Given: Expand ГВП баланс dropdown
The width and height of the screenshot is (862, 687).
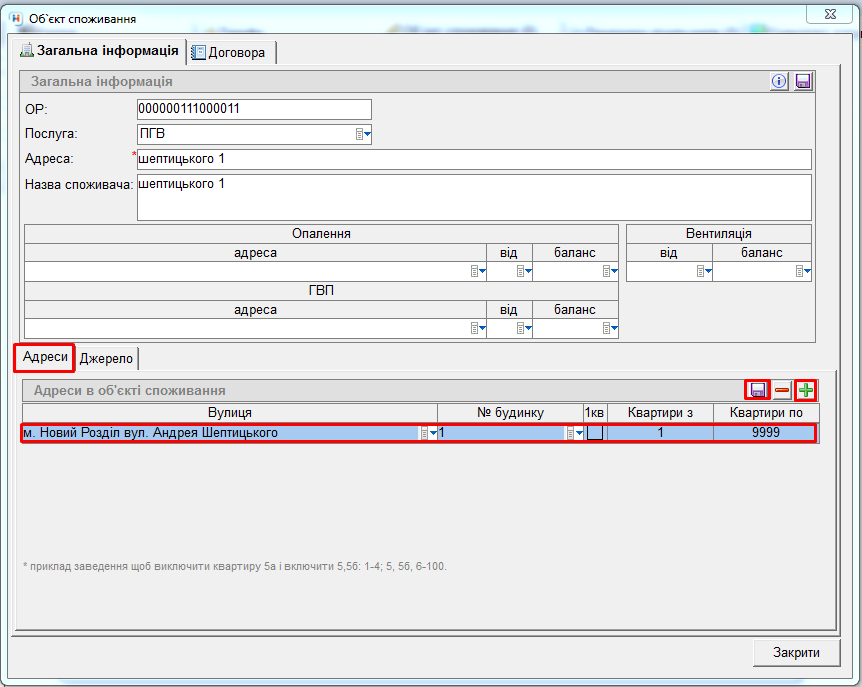Looking at the screenshot, I should [x=609, y=328].
